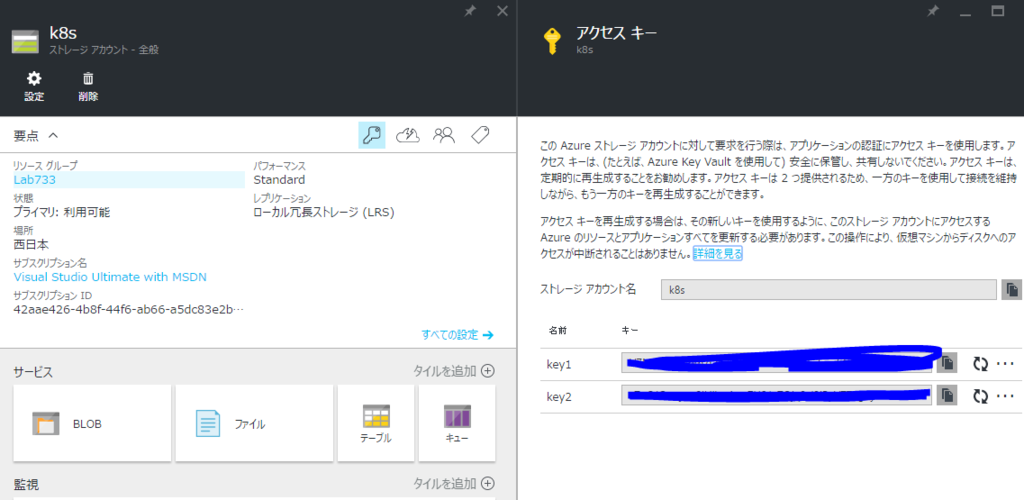The image size is (1024, 500).
Task: Pin the k8s storage account blade
Action: [x=469, y=11]
